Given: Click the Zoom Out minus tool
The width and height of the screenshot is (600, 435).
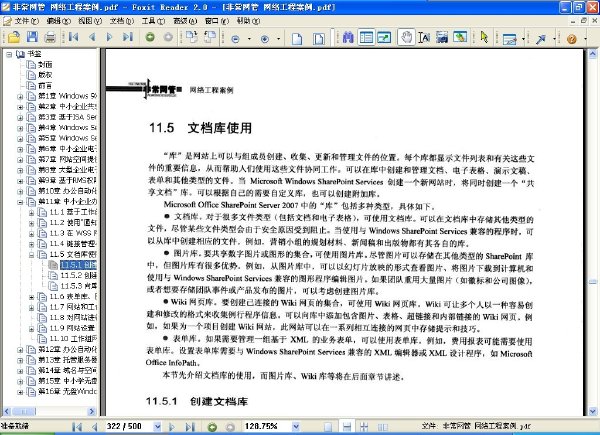Looking at the screenshot, I should [x=235, y=39].
